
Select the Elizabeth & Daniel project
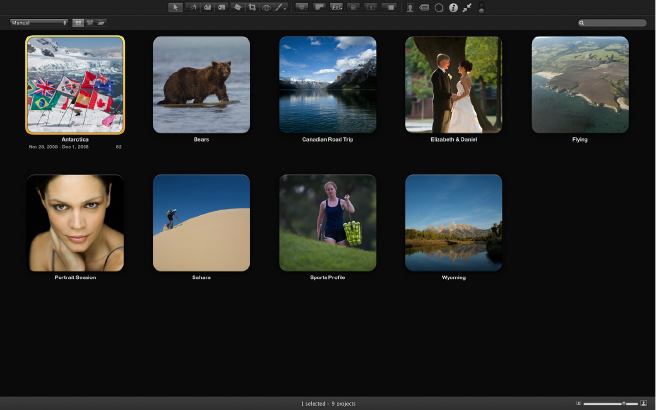(x=454, y=85)
